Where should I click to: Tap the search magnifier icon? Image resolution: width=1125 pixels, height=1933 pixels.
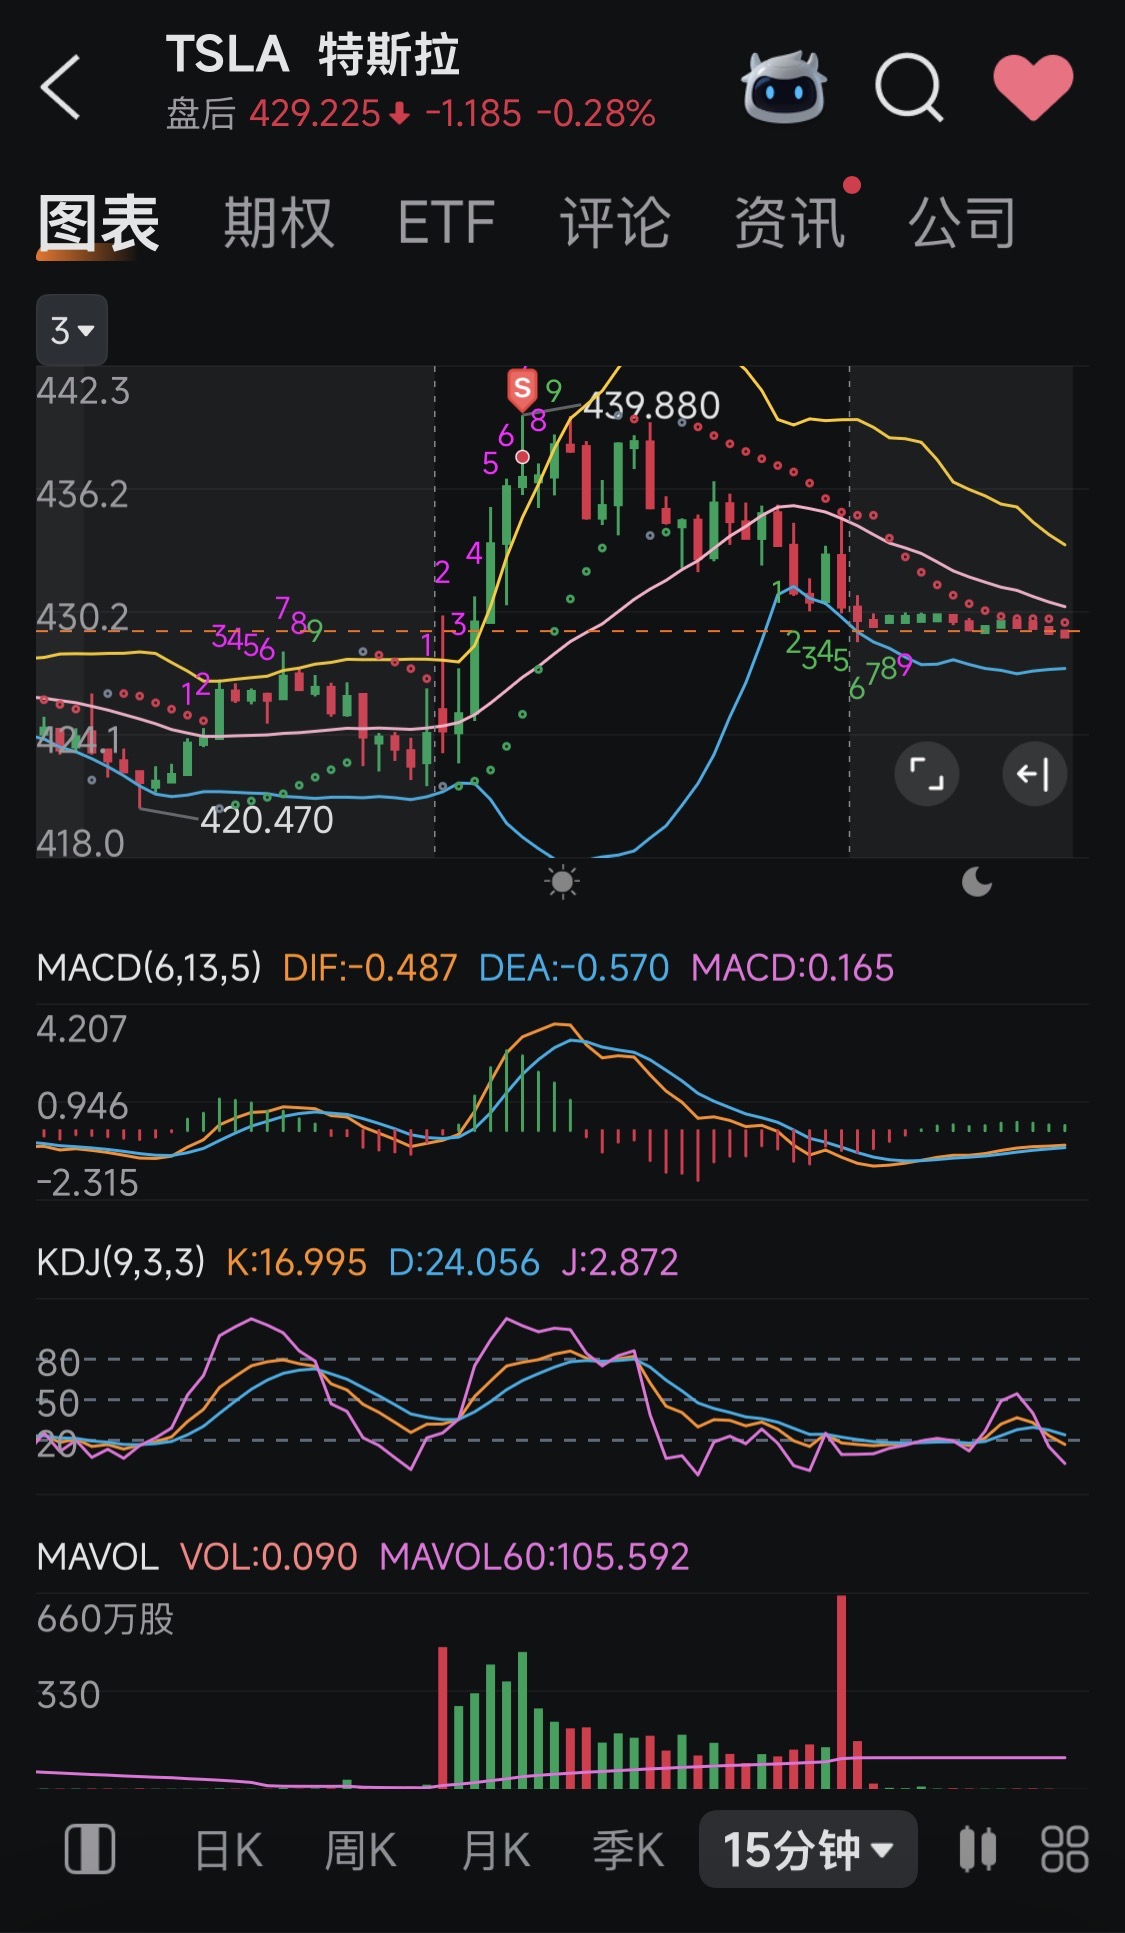click(909, 88)
